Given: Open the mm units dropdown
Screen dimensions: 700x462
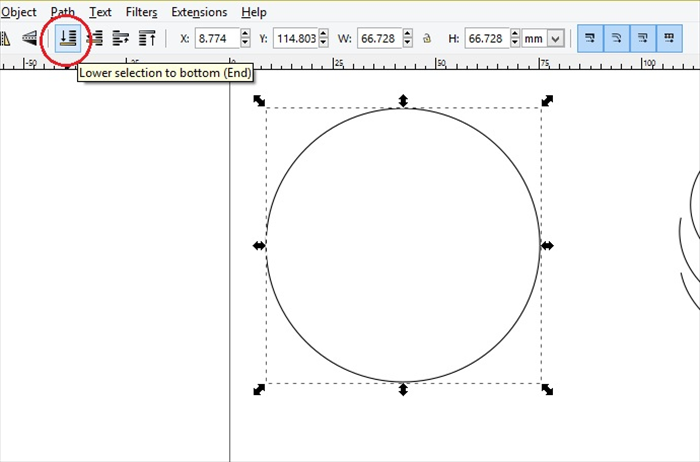Looking at the screenshot, I should click(543, 39).
